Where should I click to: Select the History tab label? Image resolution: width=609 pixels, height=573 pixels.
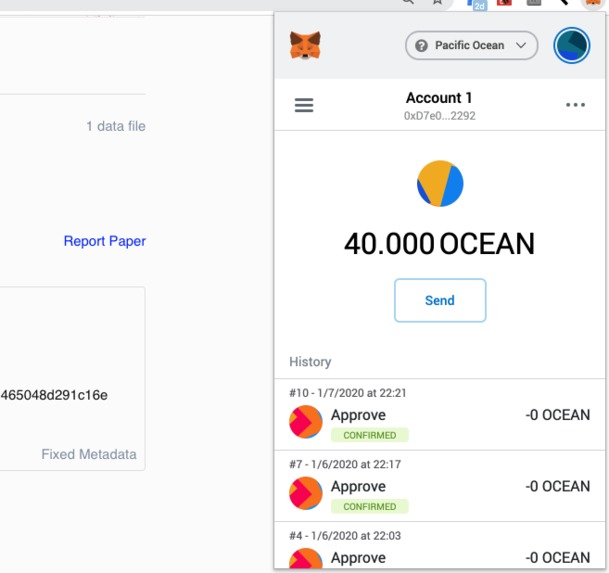[x=310, y=362]
